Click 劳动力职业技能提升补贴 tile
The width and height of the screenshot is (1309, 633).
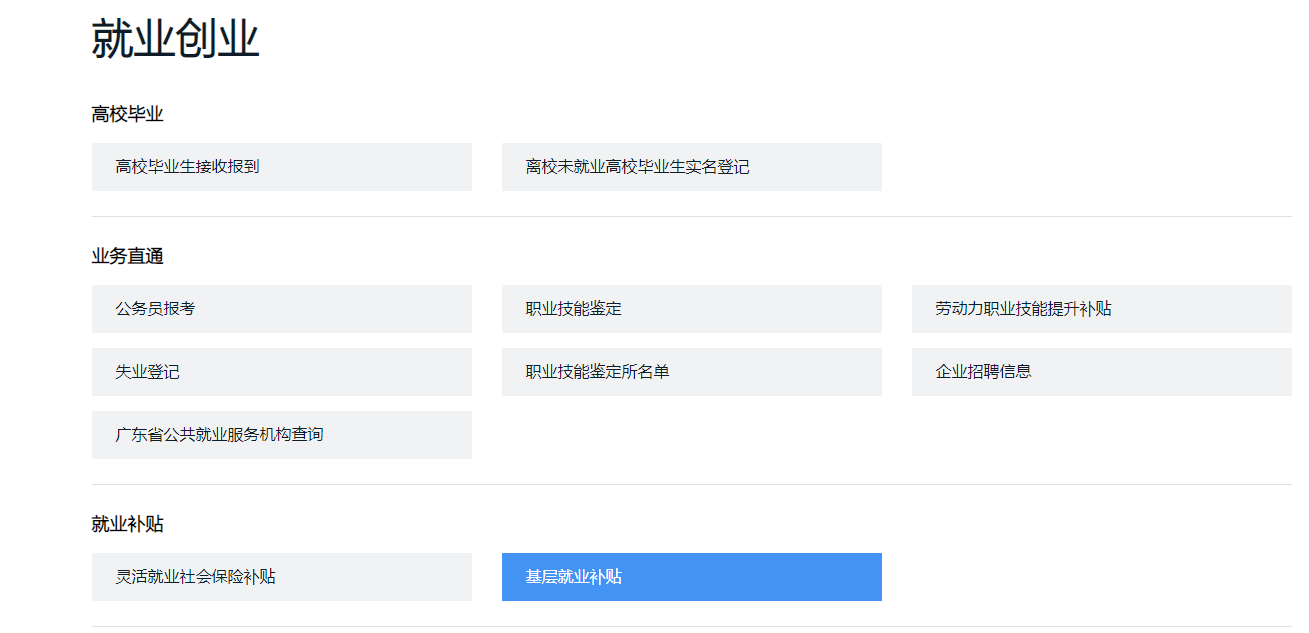pos(1101,309)
